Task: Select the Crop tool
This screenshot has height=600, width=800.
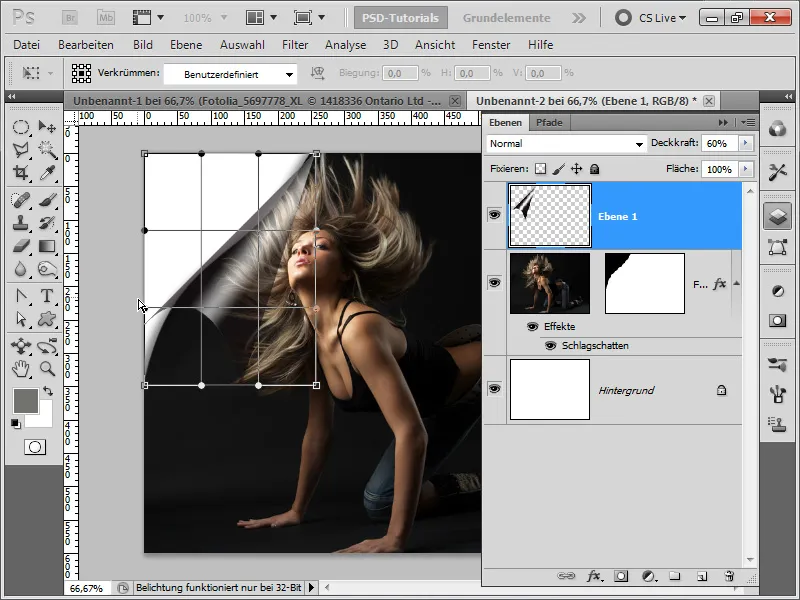Action: click(x=21, y=172)
